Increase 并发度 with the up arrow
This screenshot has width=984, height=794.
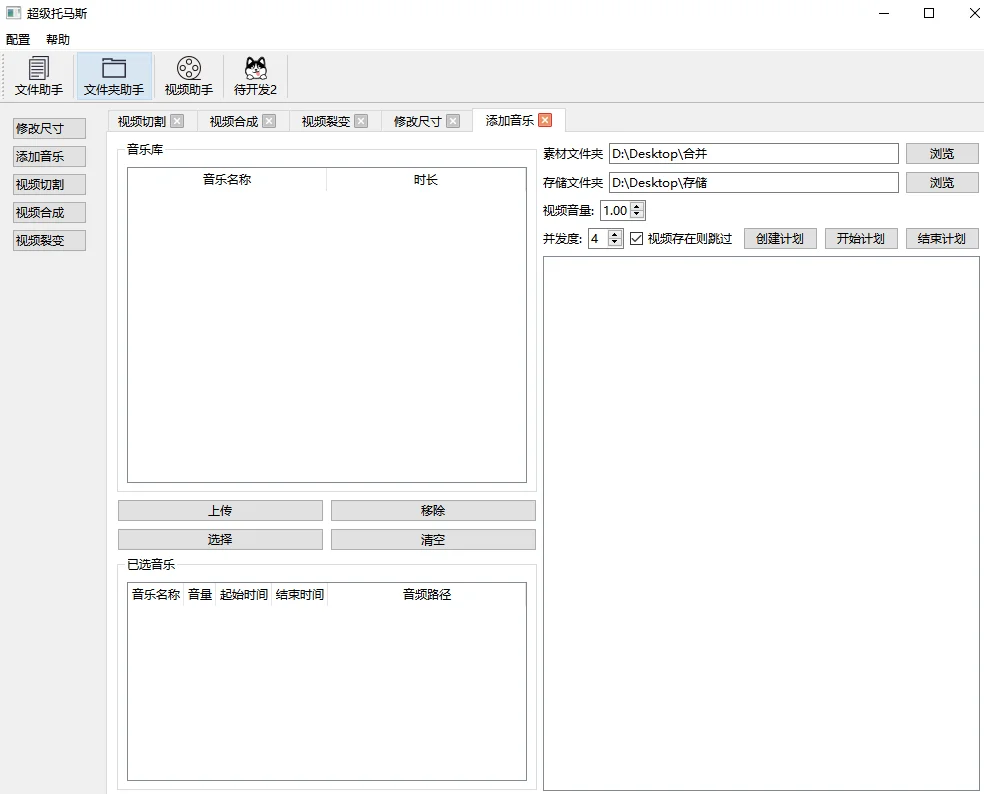coord(615,234)
